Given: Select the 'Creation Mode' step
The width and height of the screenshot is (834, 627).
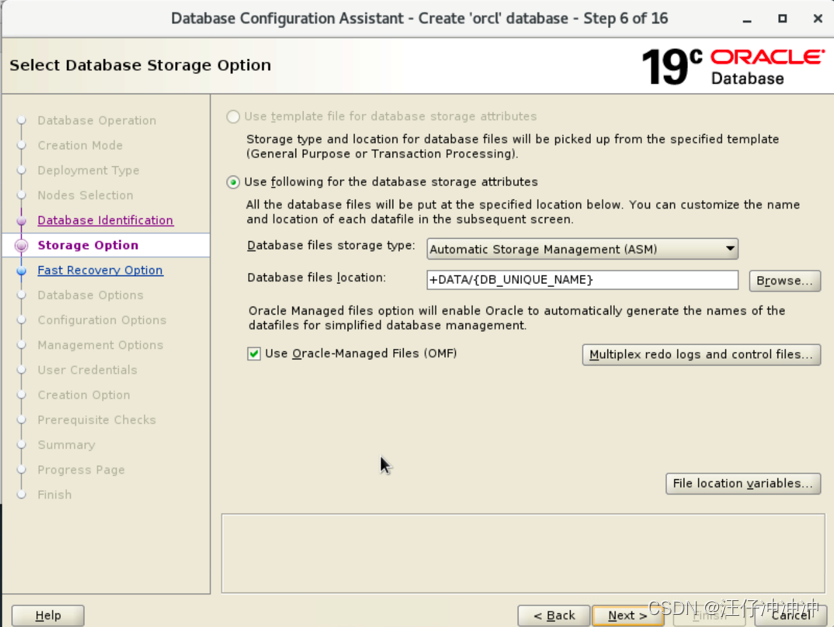Looking at the screenshot, I should click(x=81, y=145).
